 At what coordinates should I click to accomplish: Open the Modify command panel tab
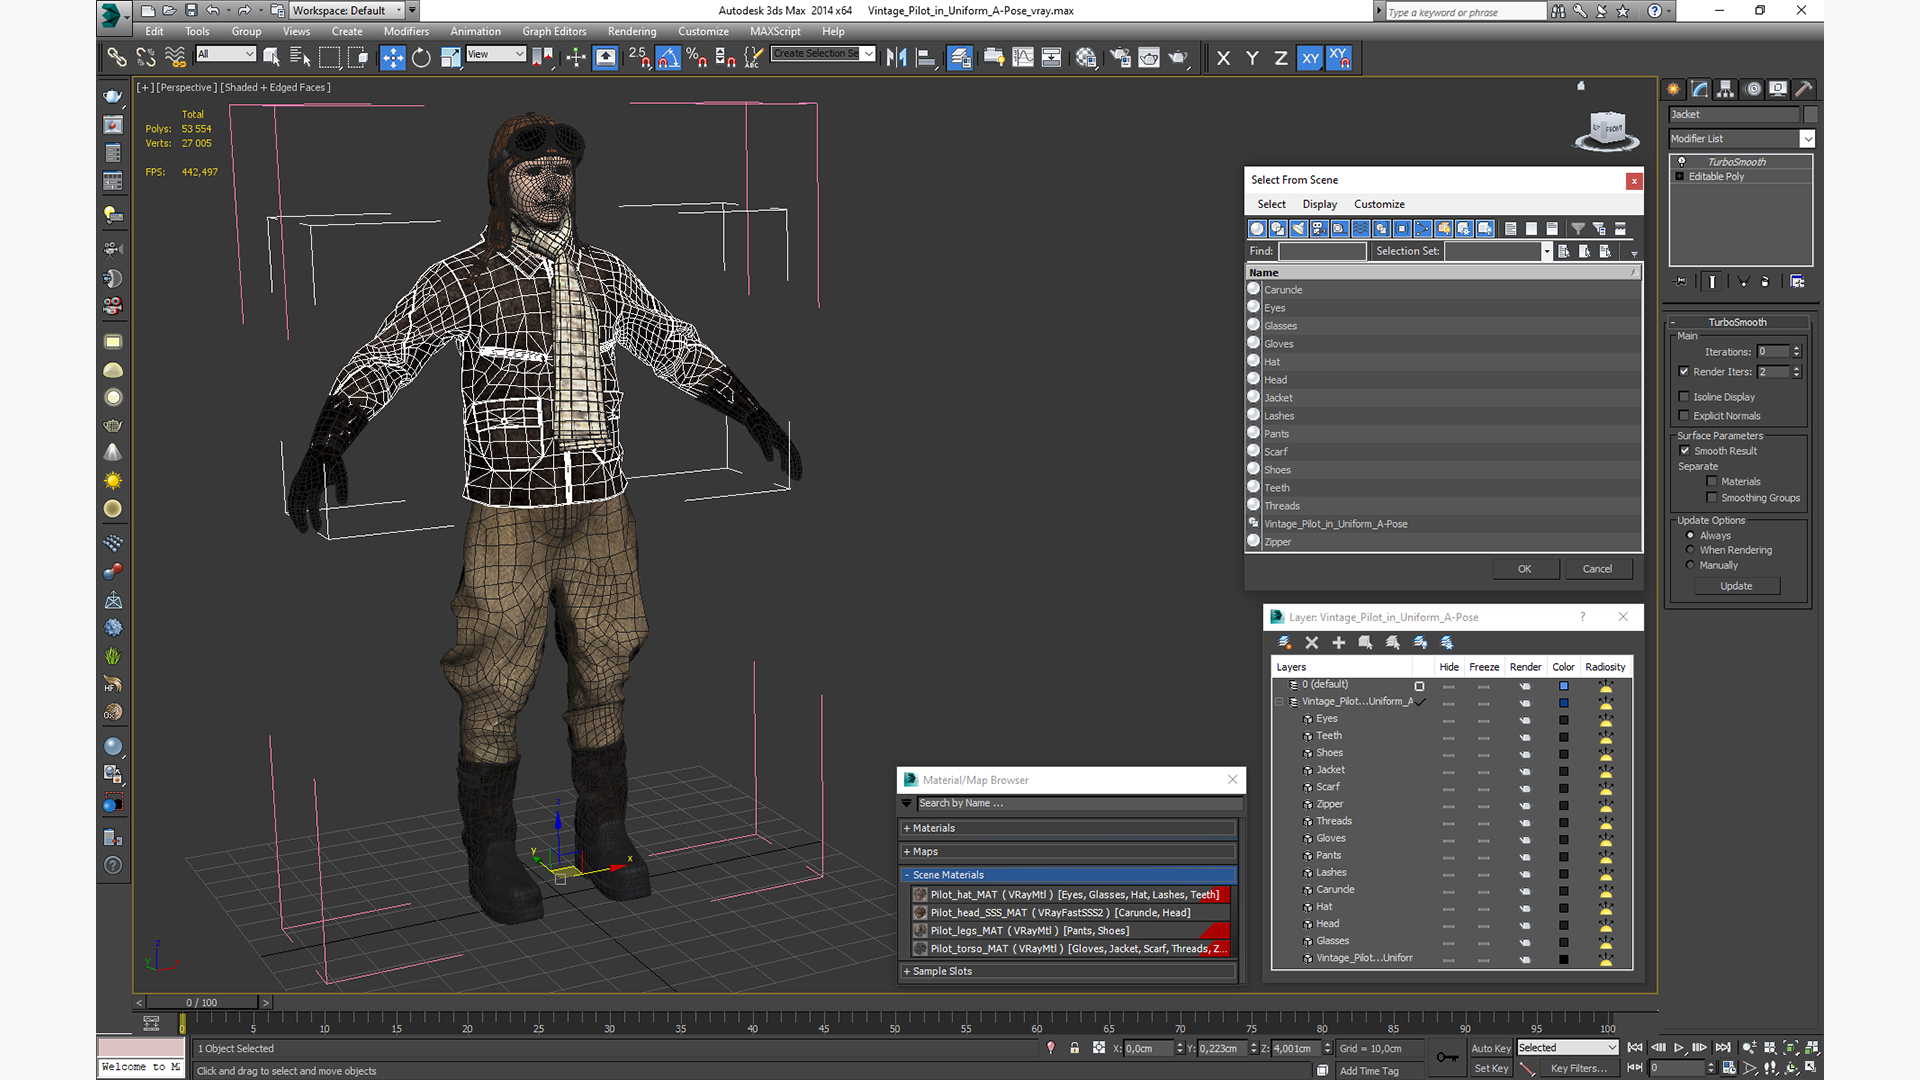click(x=1699, y=89)
